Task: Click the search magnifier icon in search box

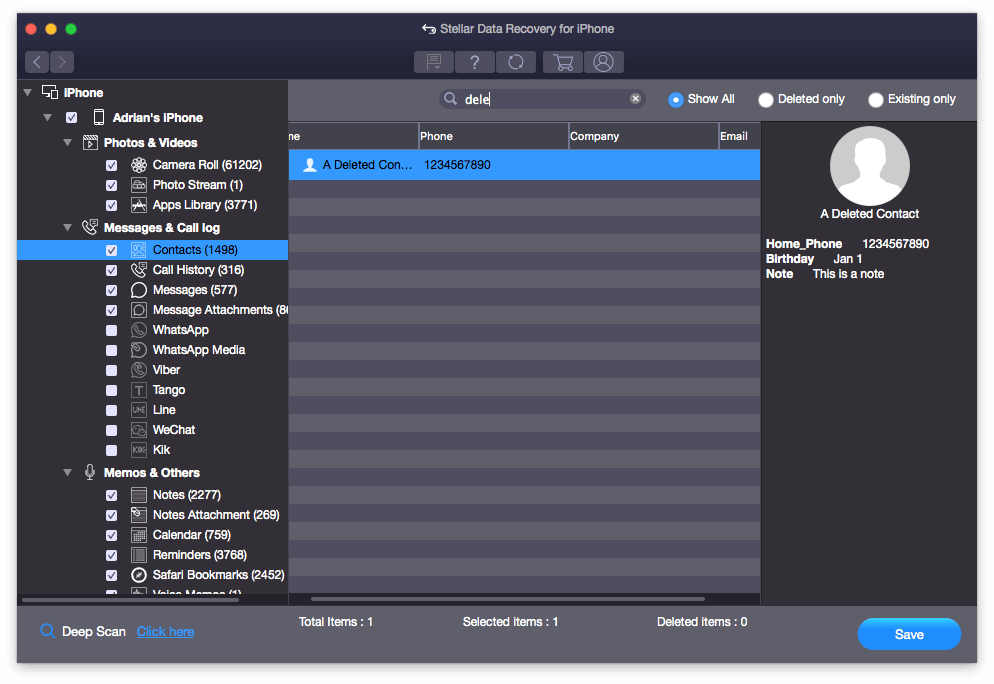Action: click(450, 98)
